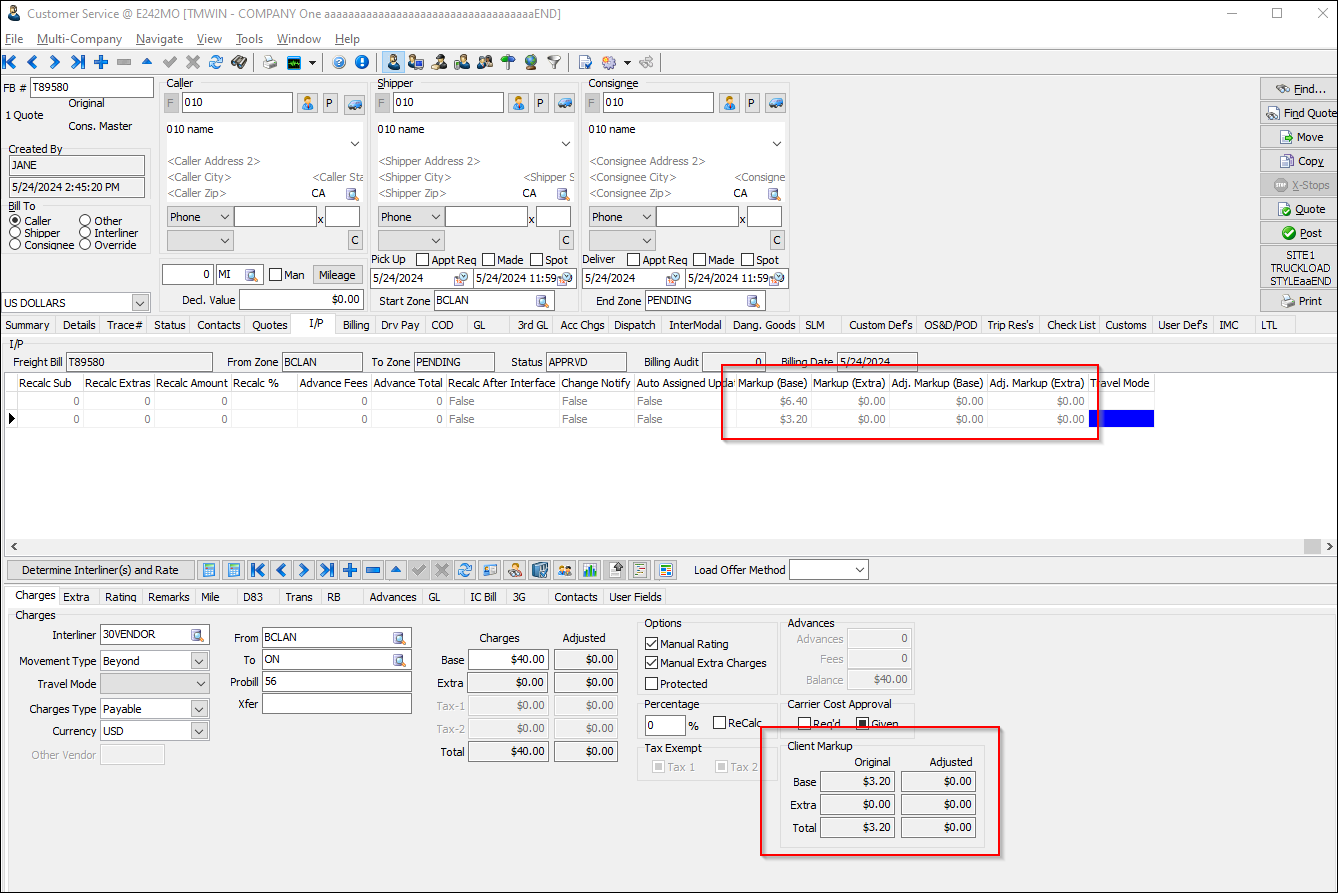Open the Travel Mode dropdown
Screen dimensions: 1338x893
point(199,685)
